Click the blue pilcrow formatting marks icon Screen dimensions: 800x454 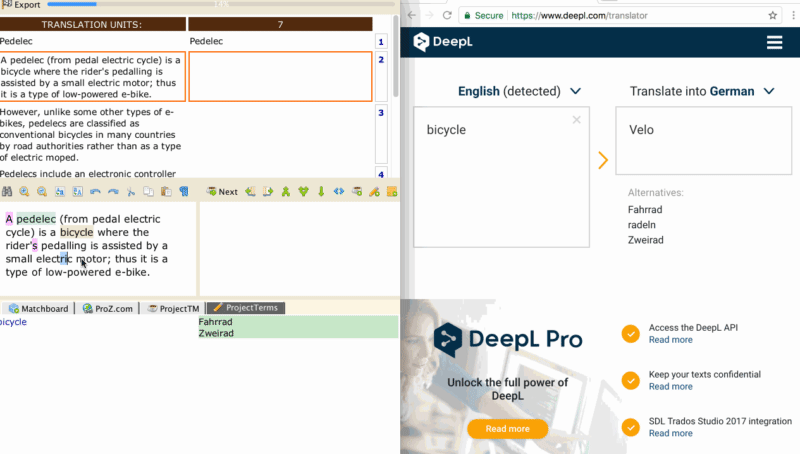click(x=184, y=192)
